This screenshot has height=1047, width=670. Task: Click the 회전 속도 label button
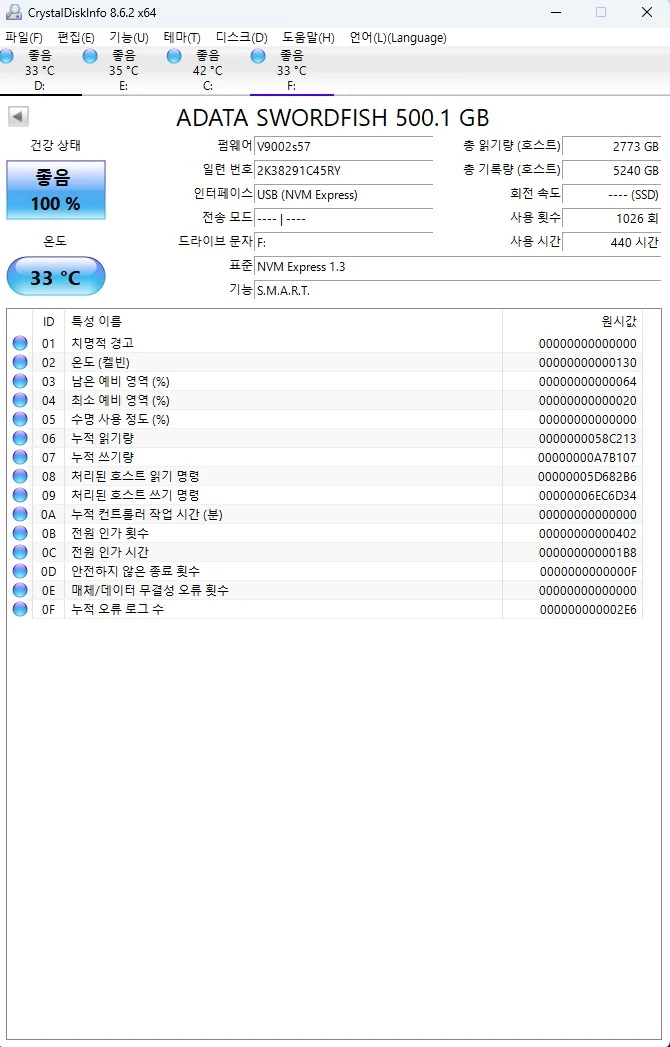[x=534, y=194]
